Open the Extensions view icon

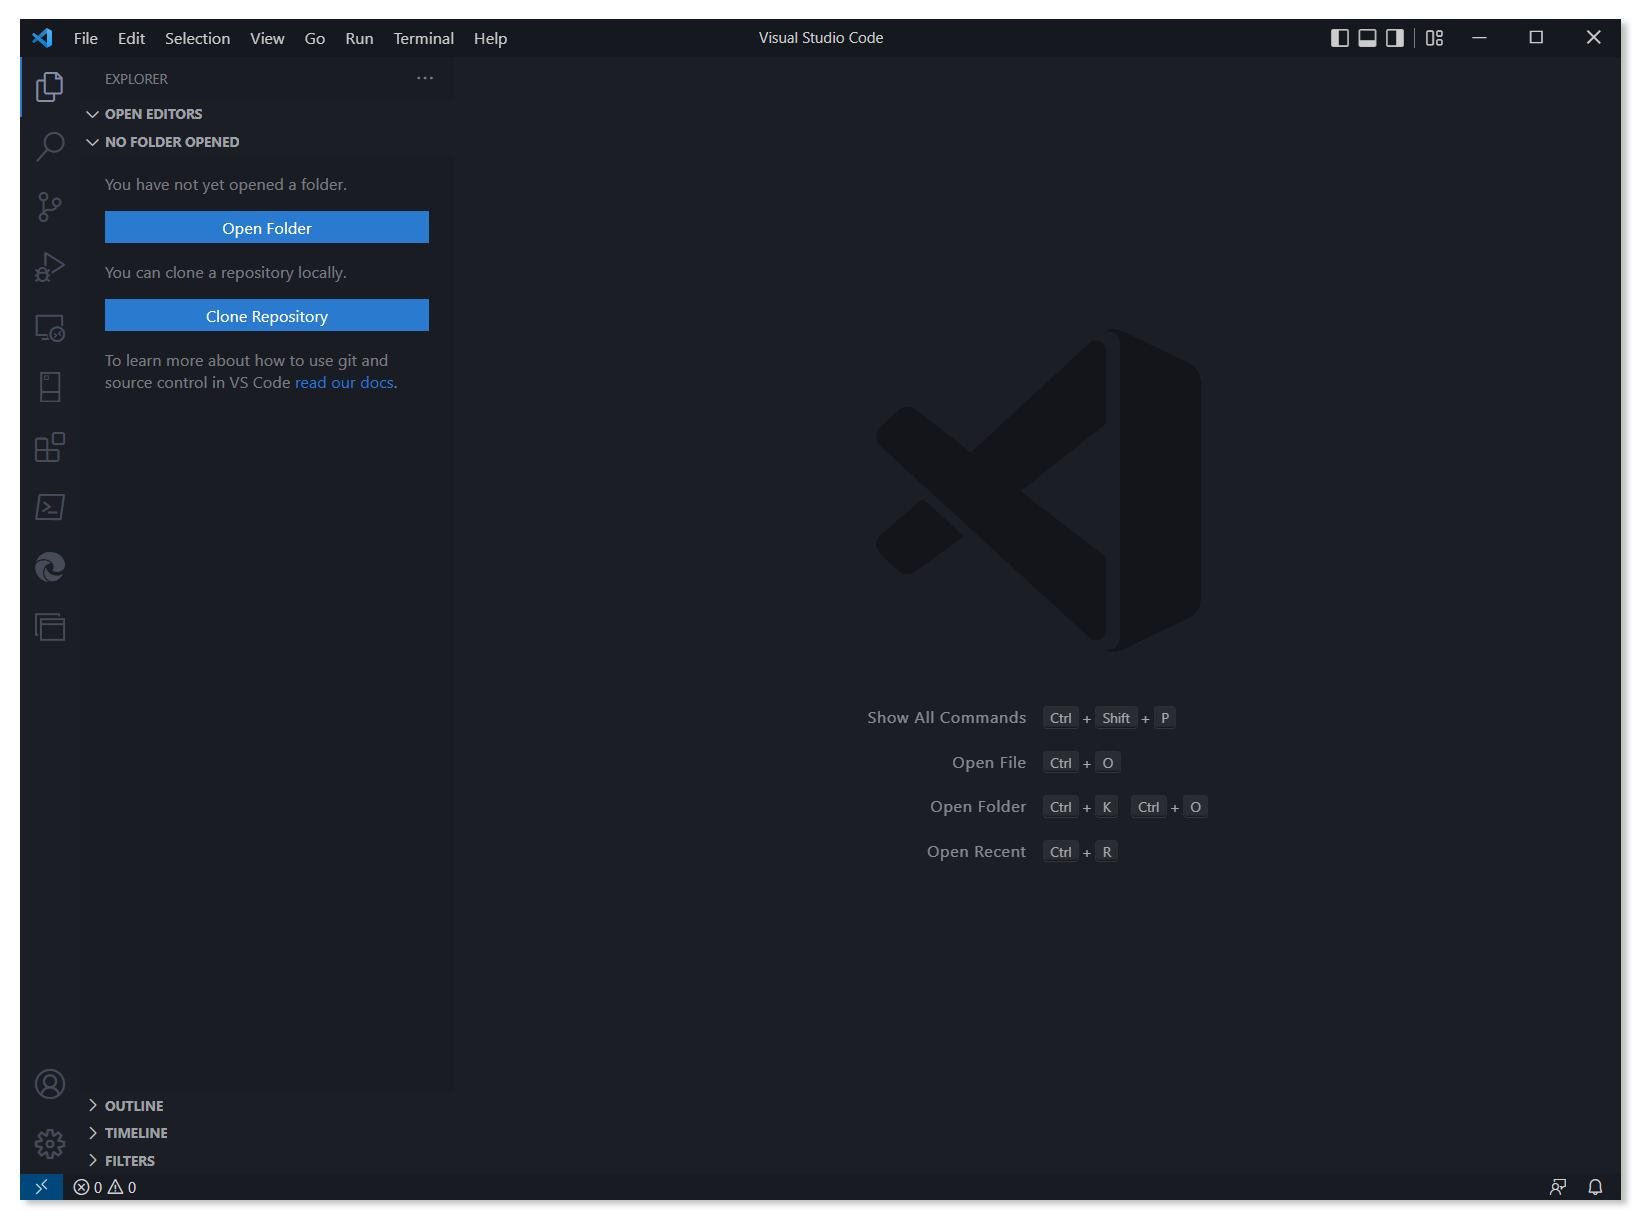[50, 447]
